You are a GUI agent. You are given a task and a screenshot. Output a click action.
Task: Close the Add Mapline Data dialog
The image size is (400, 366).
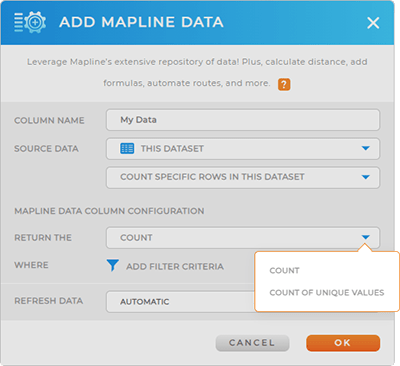(x=373, y=23)
